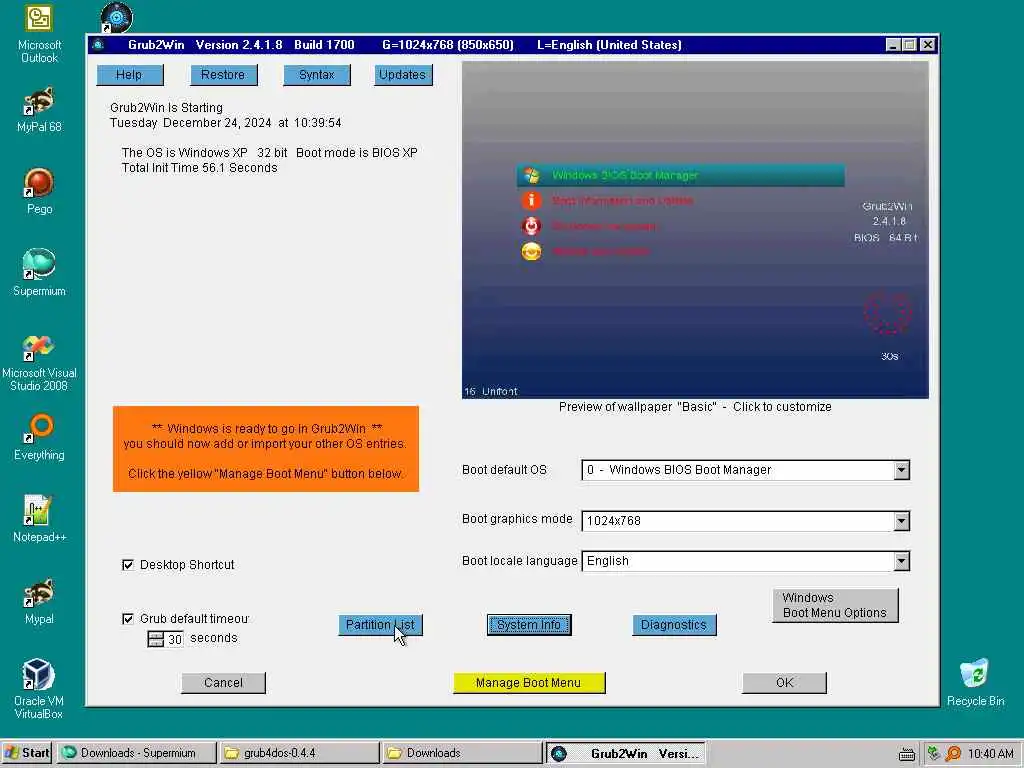Click the Windows logo icon in preview

coord(531,175)
